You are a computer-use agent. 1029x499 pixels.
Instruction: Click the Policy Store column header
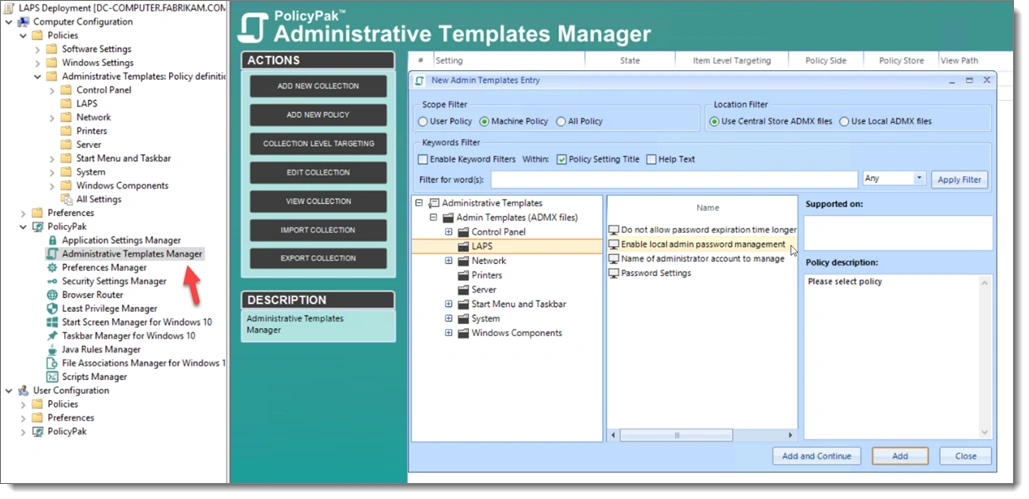[901, 60]
